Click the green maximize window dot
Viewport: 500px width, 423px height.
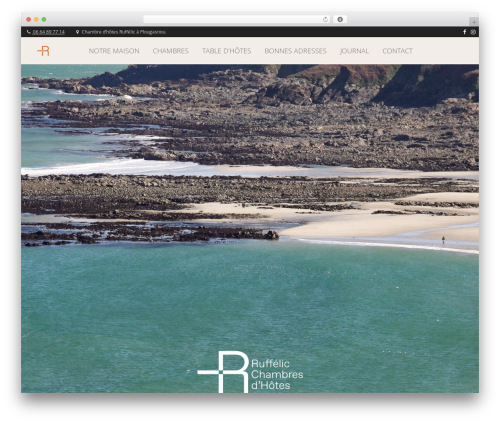44,19
